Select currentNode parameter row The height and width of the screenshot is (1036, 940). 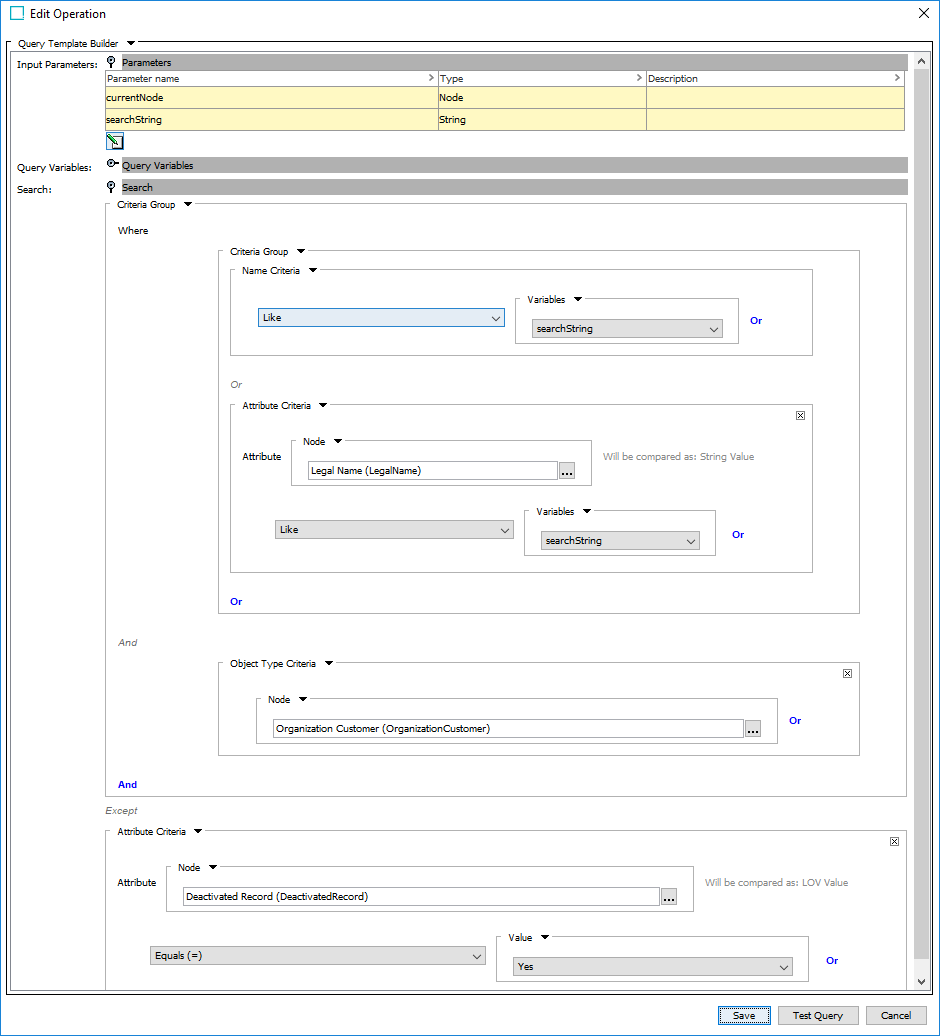coord(505,98)
